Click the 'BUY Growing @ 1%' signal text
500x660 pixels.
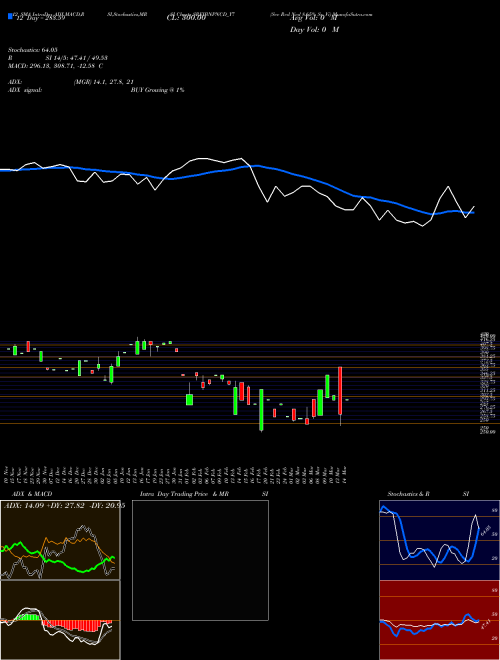[x=158, y=90]
